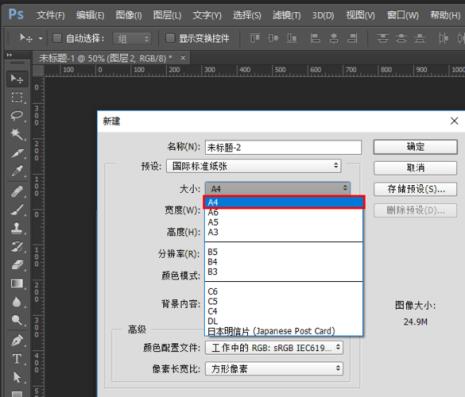Open the 像素长宽比 dropdown
Viewport: 465px width, 397px height.
coord(274,369)
